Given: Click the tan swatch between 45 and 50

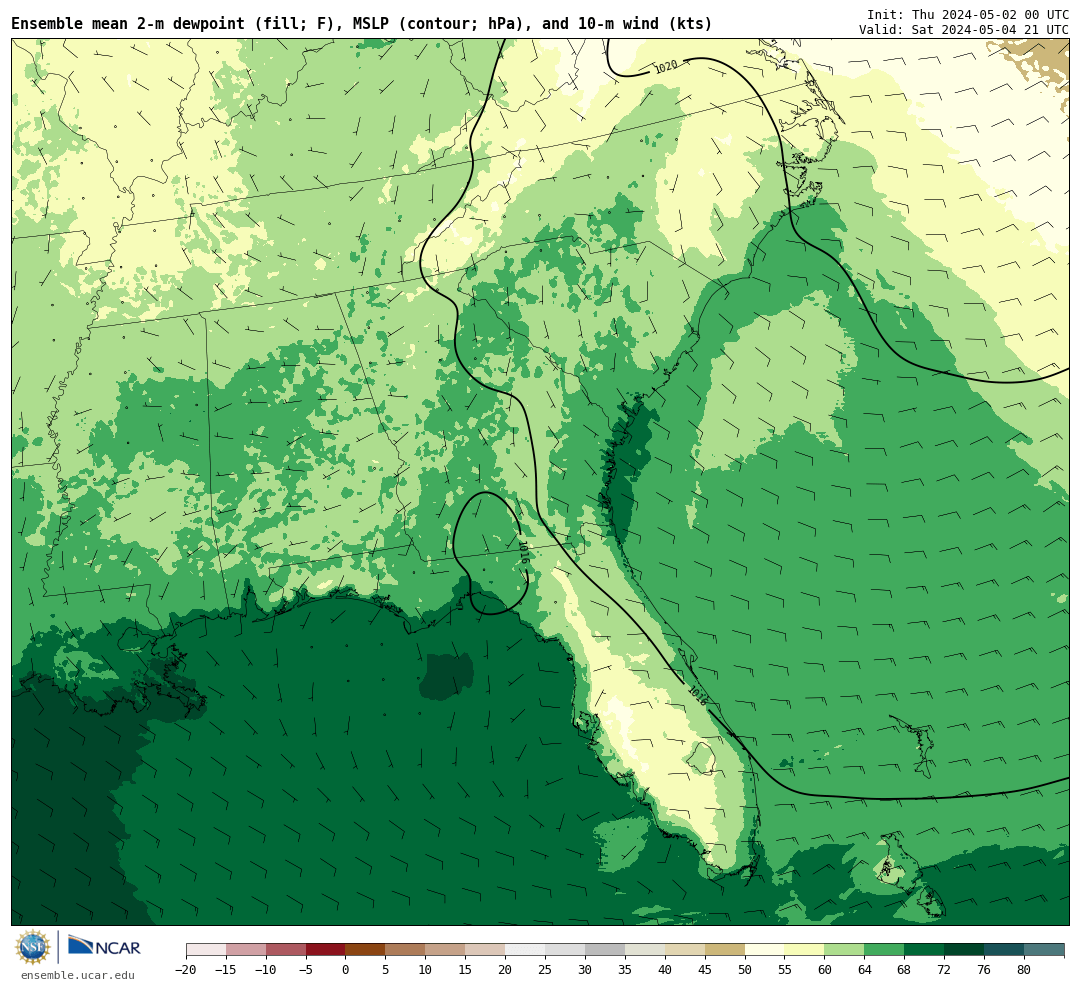Looking at the screenshot, I should click(725, 949).
